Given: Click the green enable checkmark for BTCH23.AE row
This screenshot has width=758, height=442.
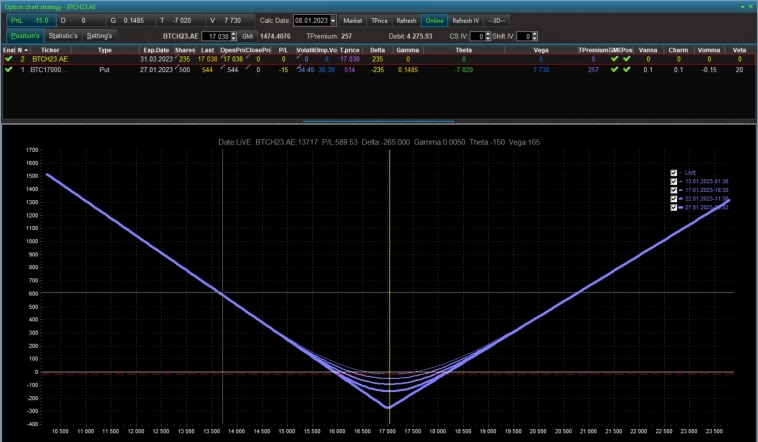Looking at the screenshot, I should coord(8,59).
